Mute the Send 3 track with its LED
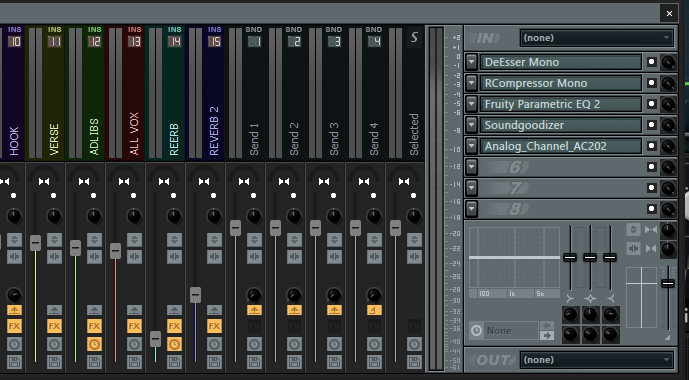 click(334, 195)
